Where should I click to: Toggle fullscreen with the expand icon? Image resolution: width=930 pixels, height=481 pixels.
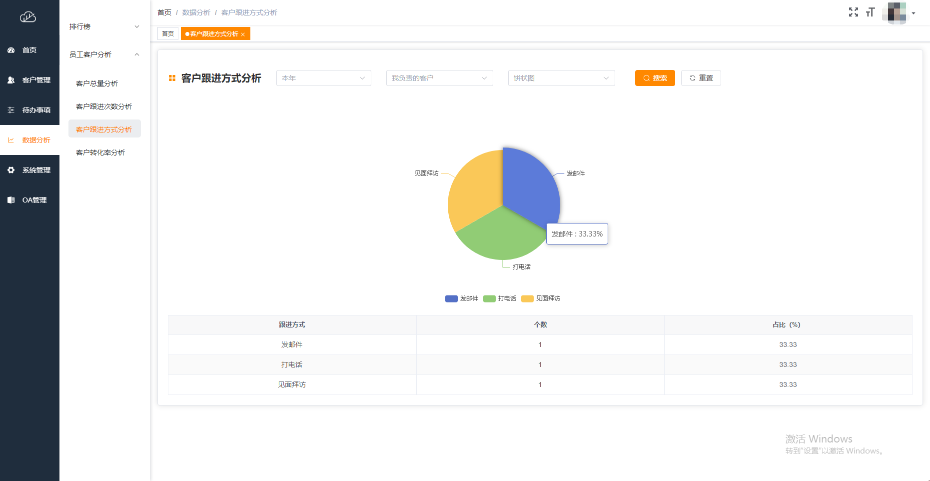click(x=853, y=12)
